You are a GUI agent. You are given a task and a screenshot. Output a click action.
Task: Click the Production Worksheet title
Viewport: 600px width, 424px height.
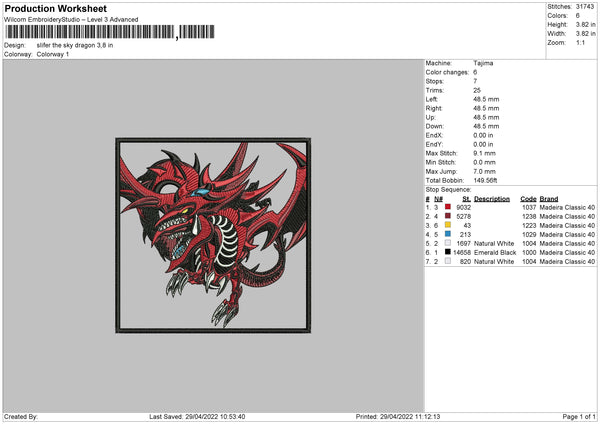click(x=55, y=8)
